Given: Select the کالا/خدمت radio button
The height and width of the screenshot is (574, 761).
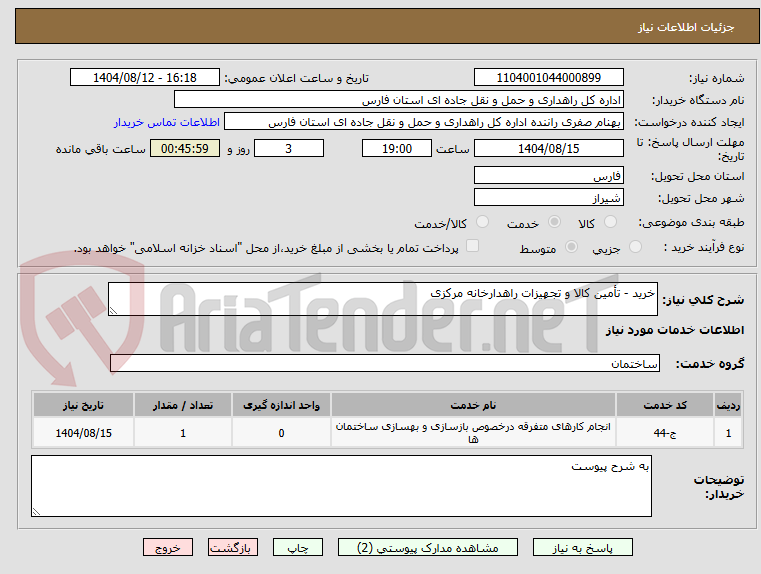Looking at the screenshot, I should [482, 222].
